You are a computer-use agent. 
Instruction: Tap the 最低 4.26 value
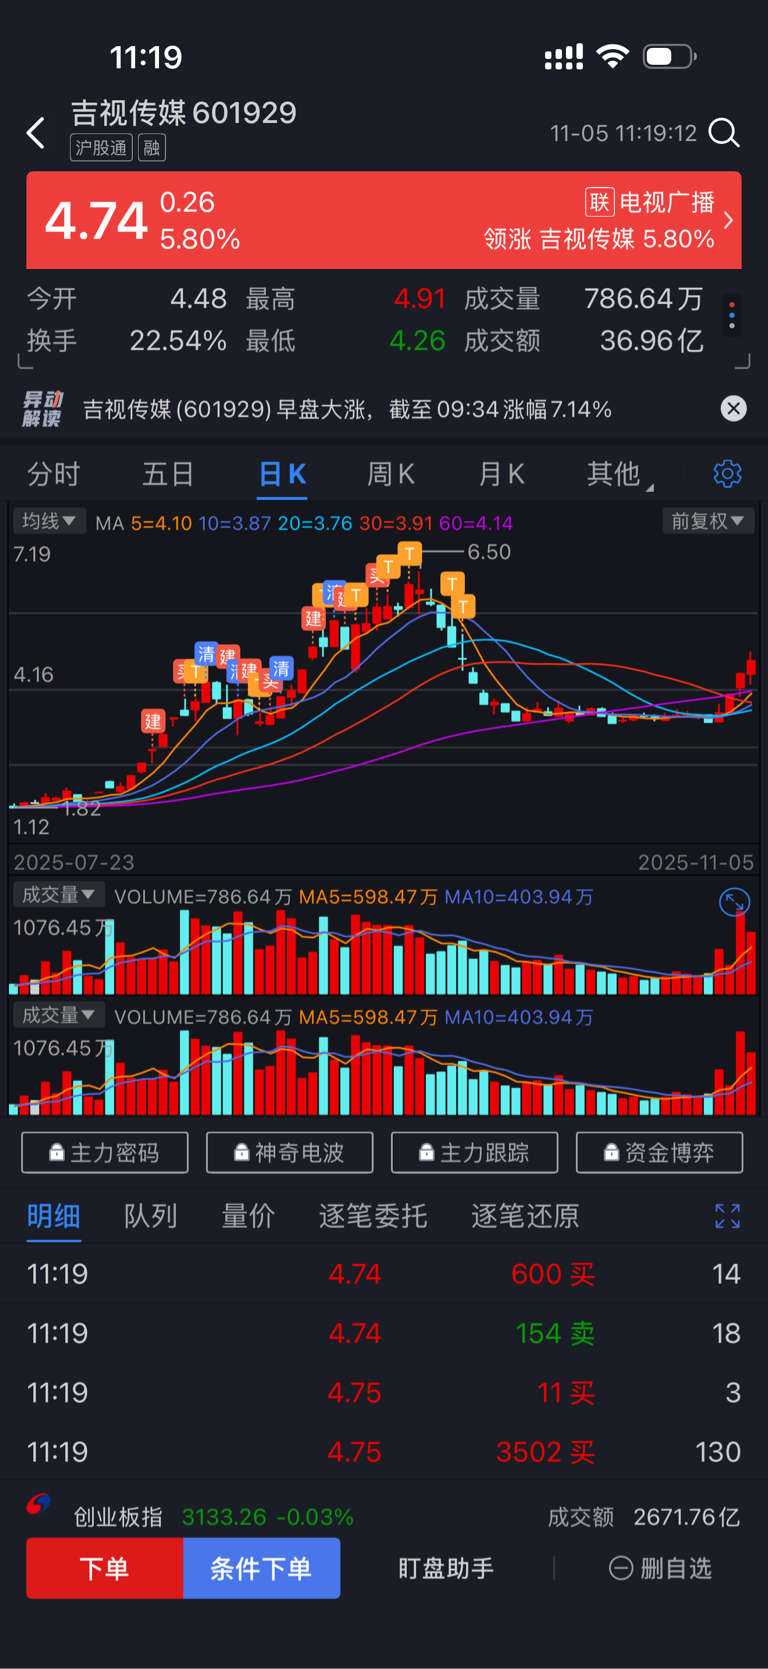(x=417, y=341)
